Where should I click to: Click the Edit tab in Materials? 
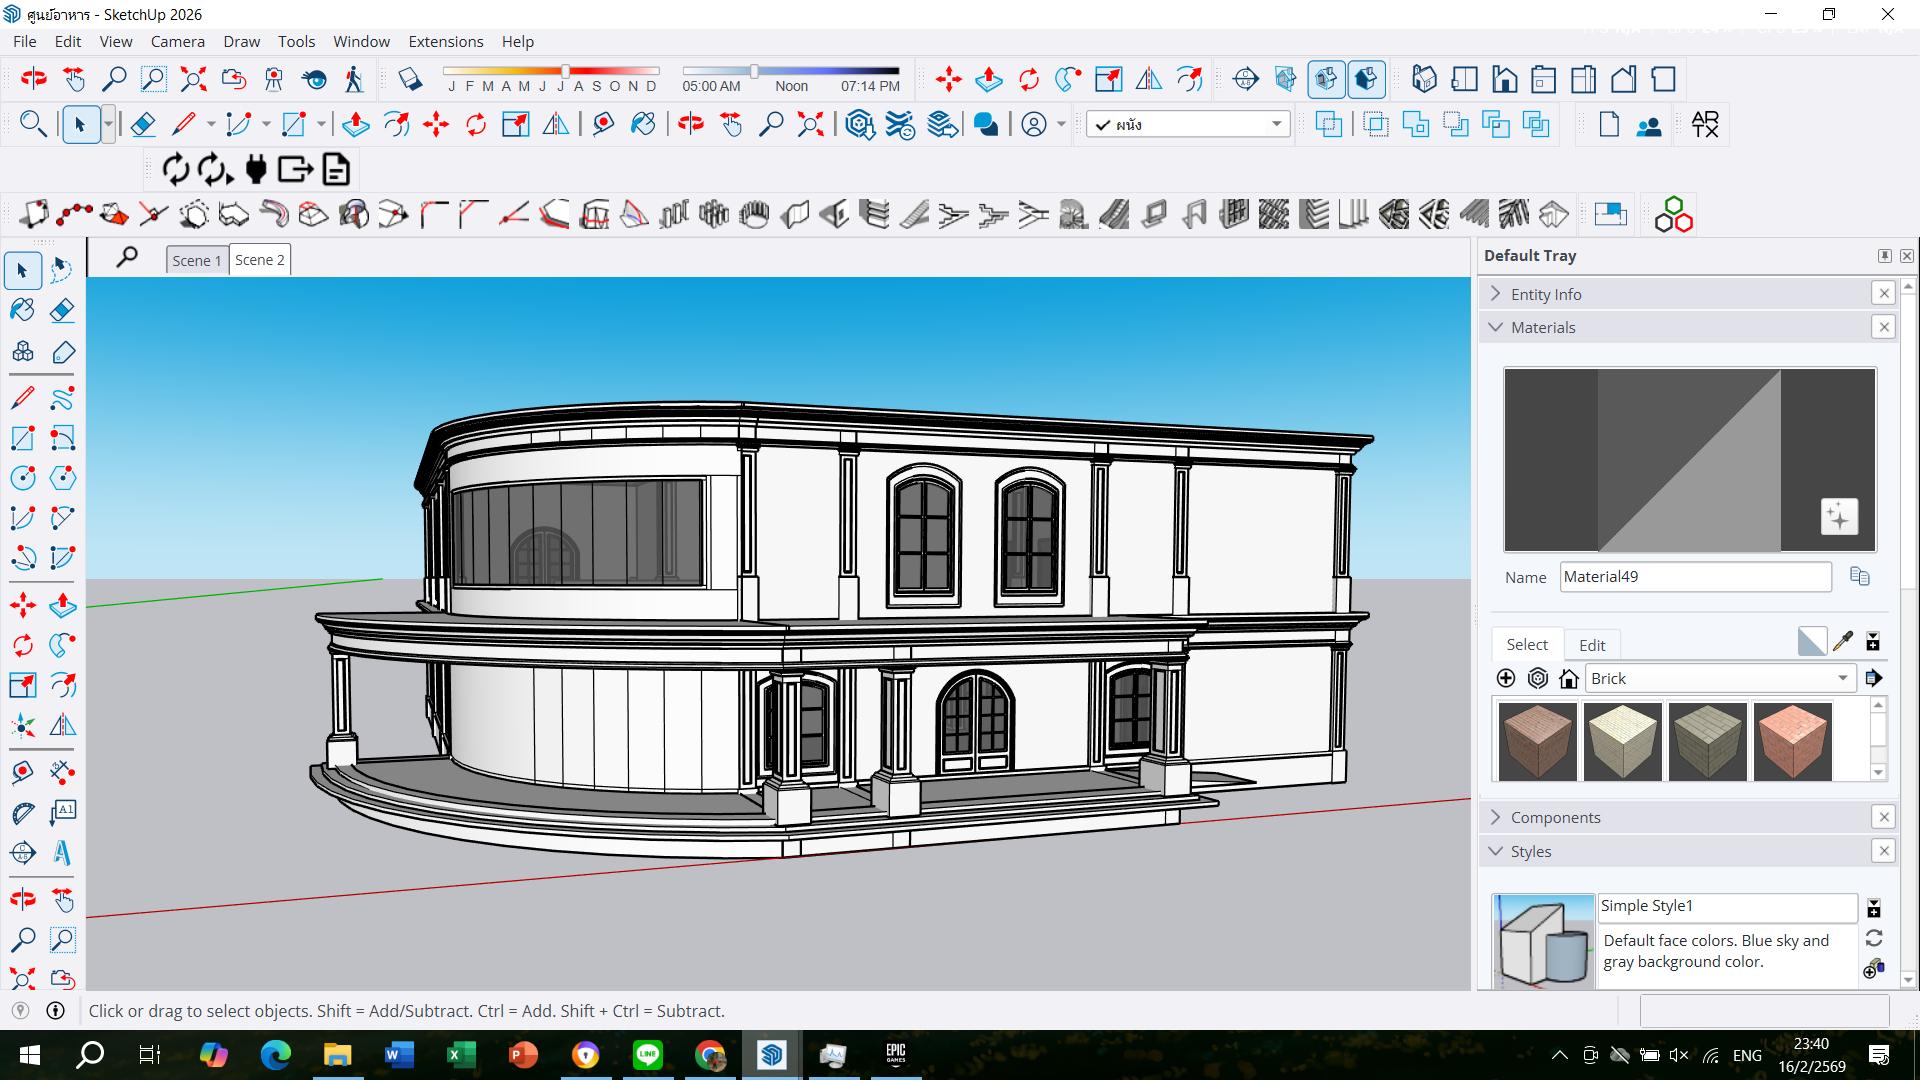click(x=1591, y=645)
